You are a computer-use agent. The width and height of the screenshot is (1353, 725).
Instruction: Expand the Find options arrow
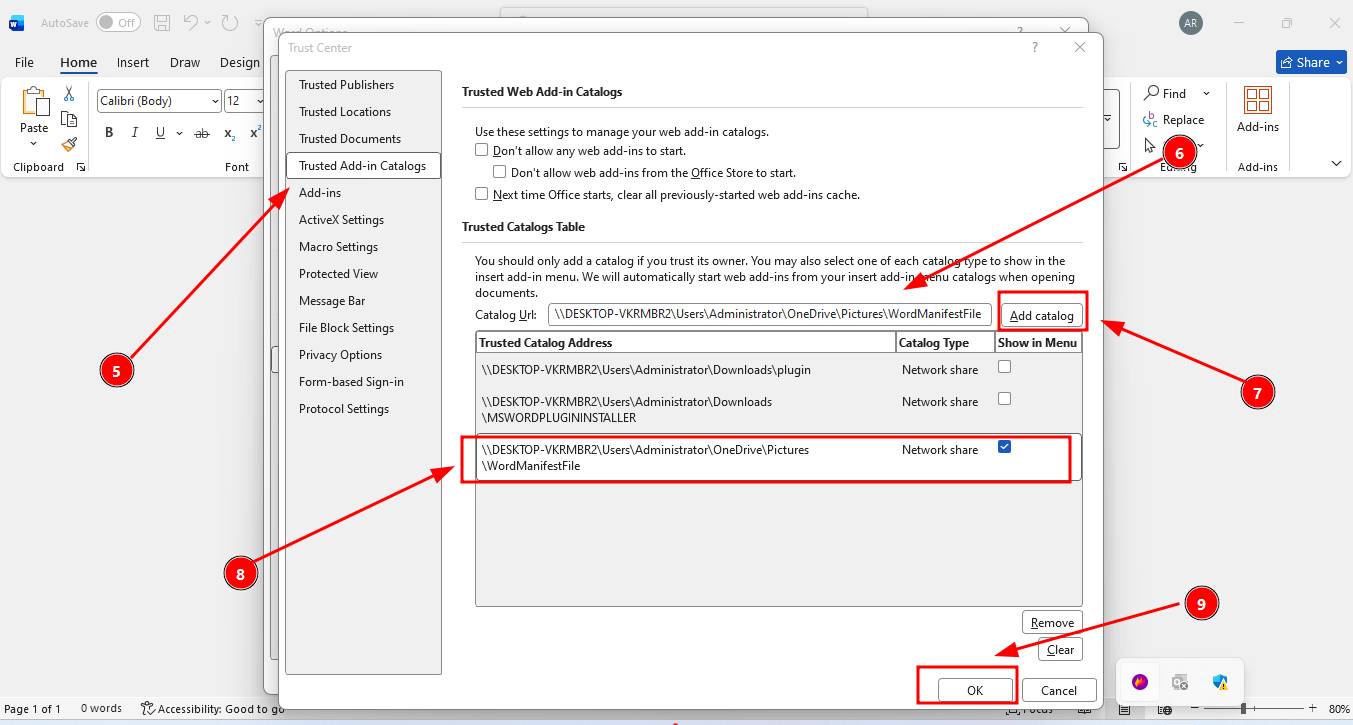1206,93
